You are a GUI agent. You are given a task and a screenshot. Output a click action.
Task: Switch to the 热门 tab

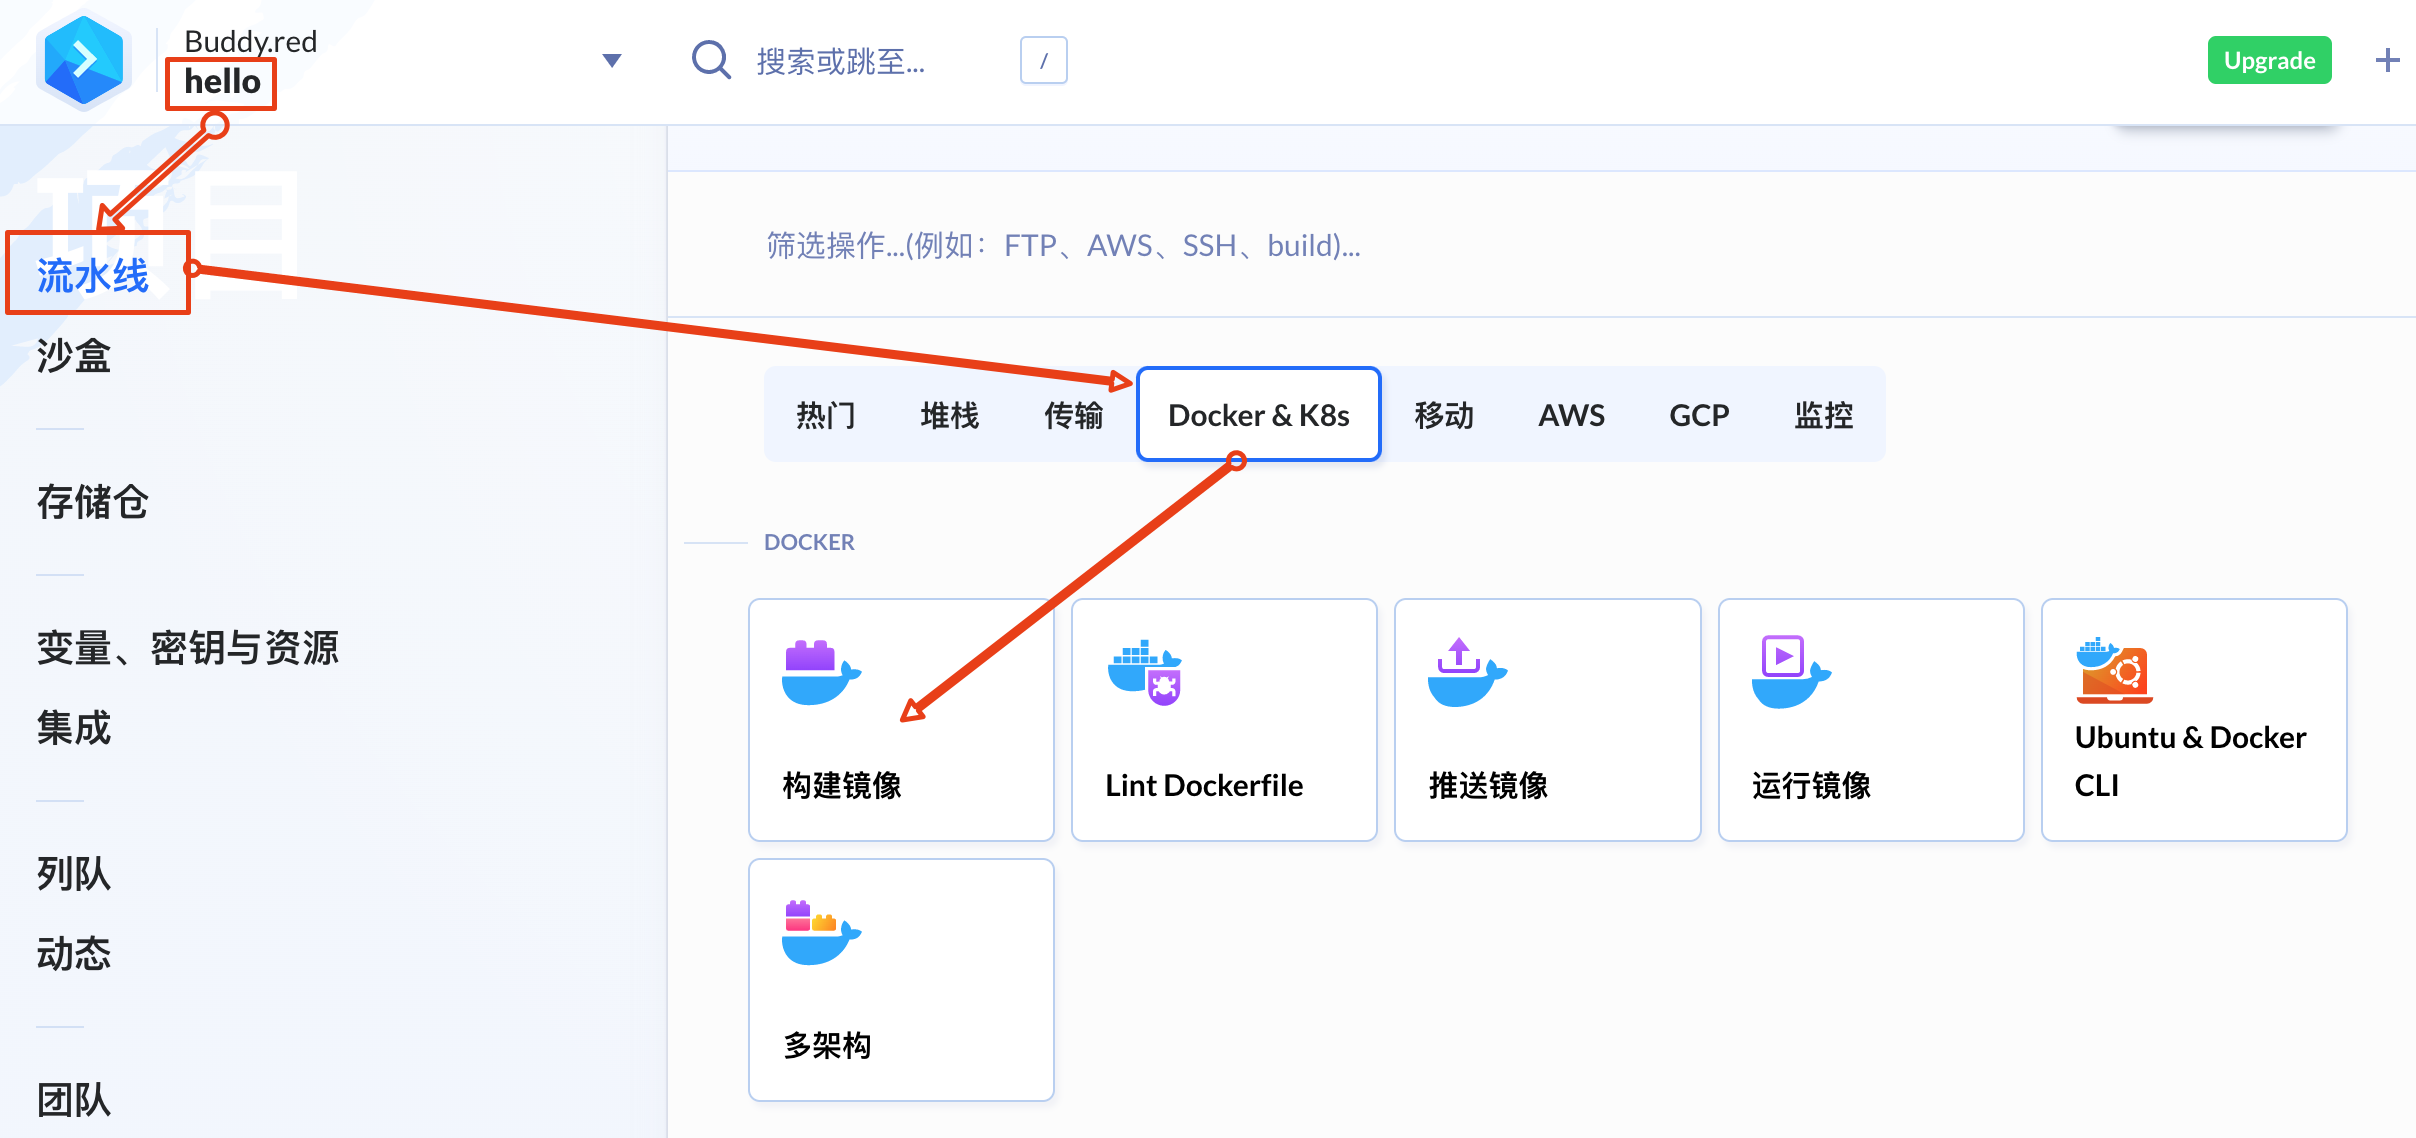tap(826, 415)
